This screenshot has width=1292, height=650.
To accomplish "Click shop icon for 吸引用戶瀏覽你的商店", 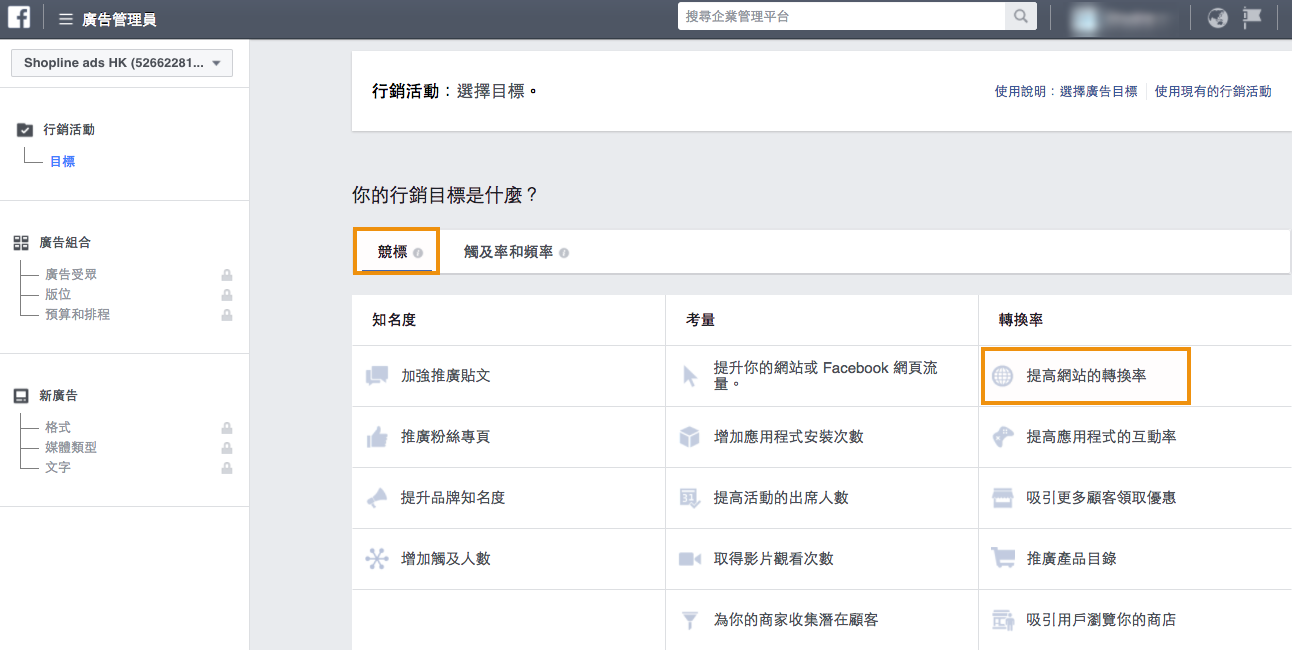I will click(x=1003, y=620).
